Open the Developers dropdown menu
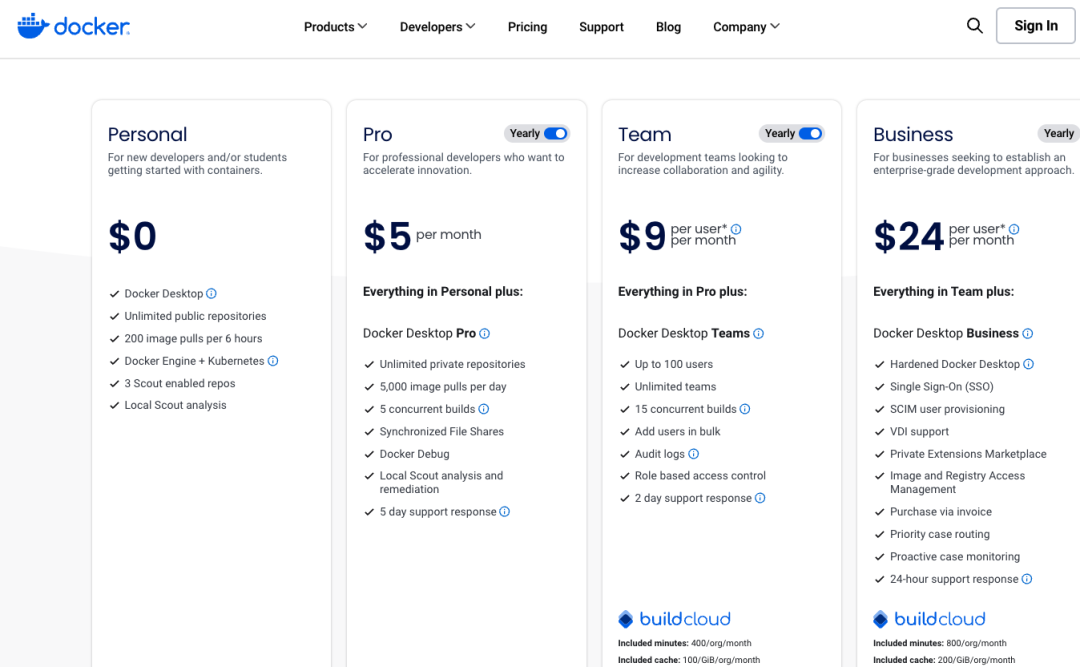 point(437,27)
